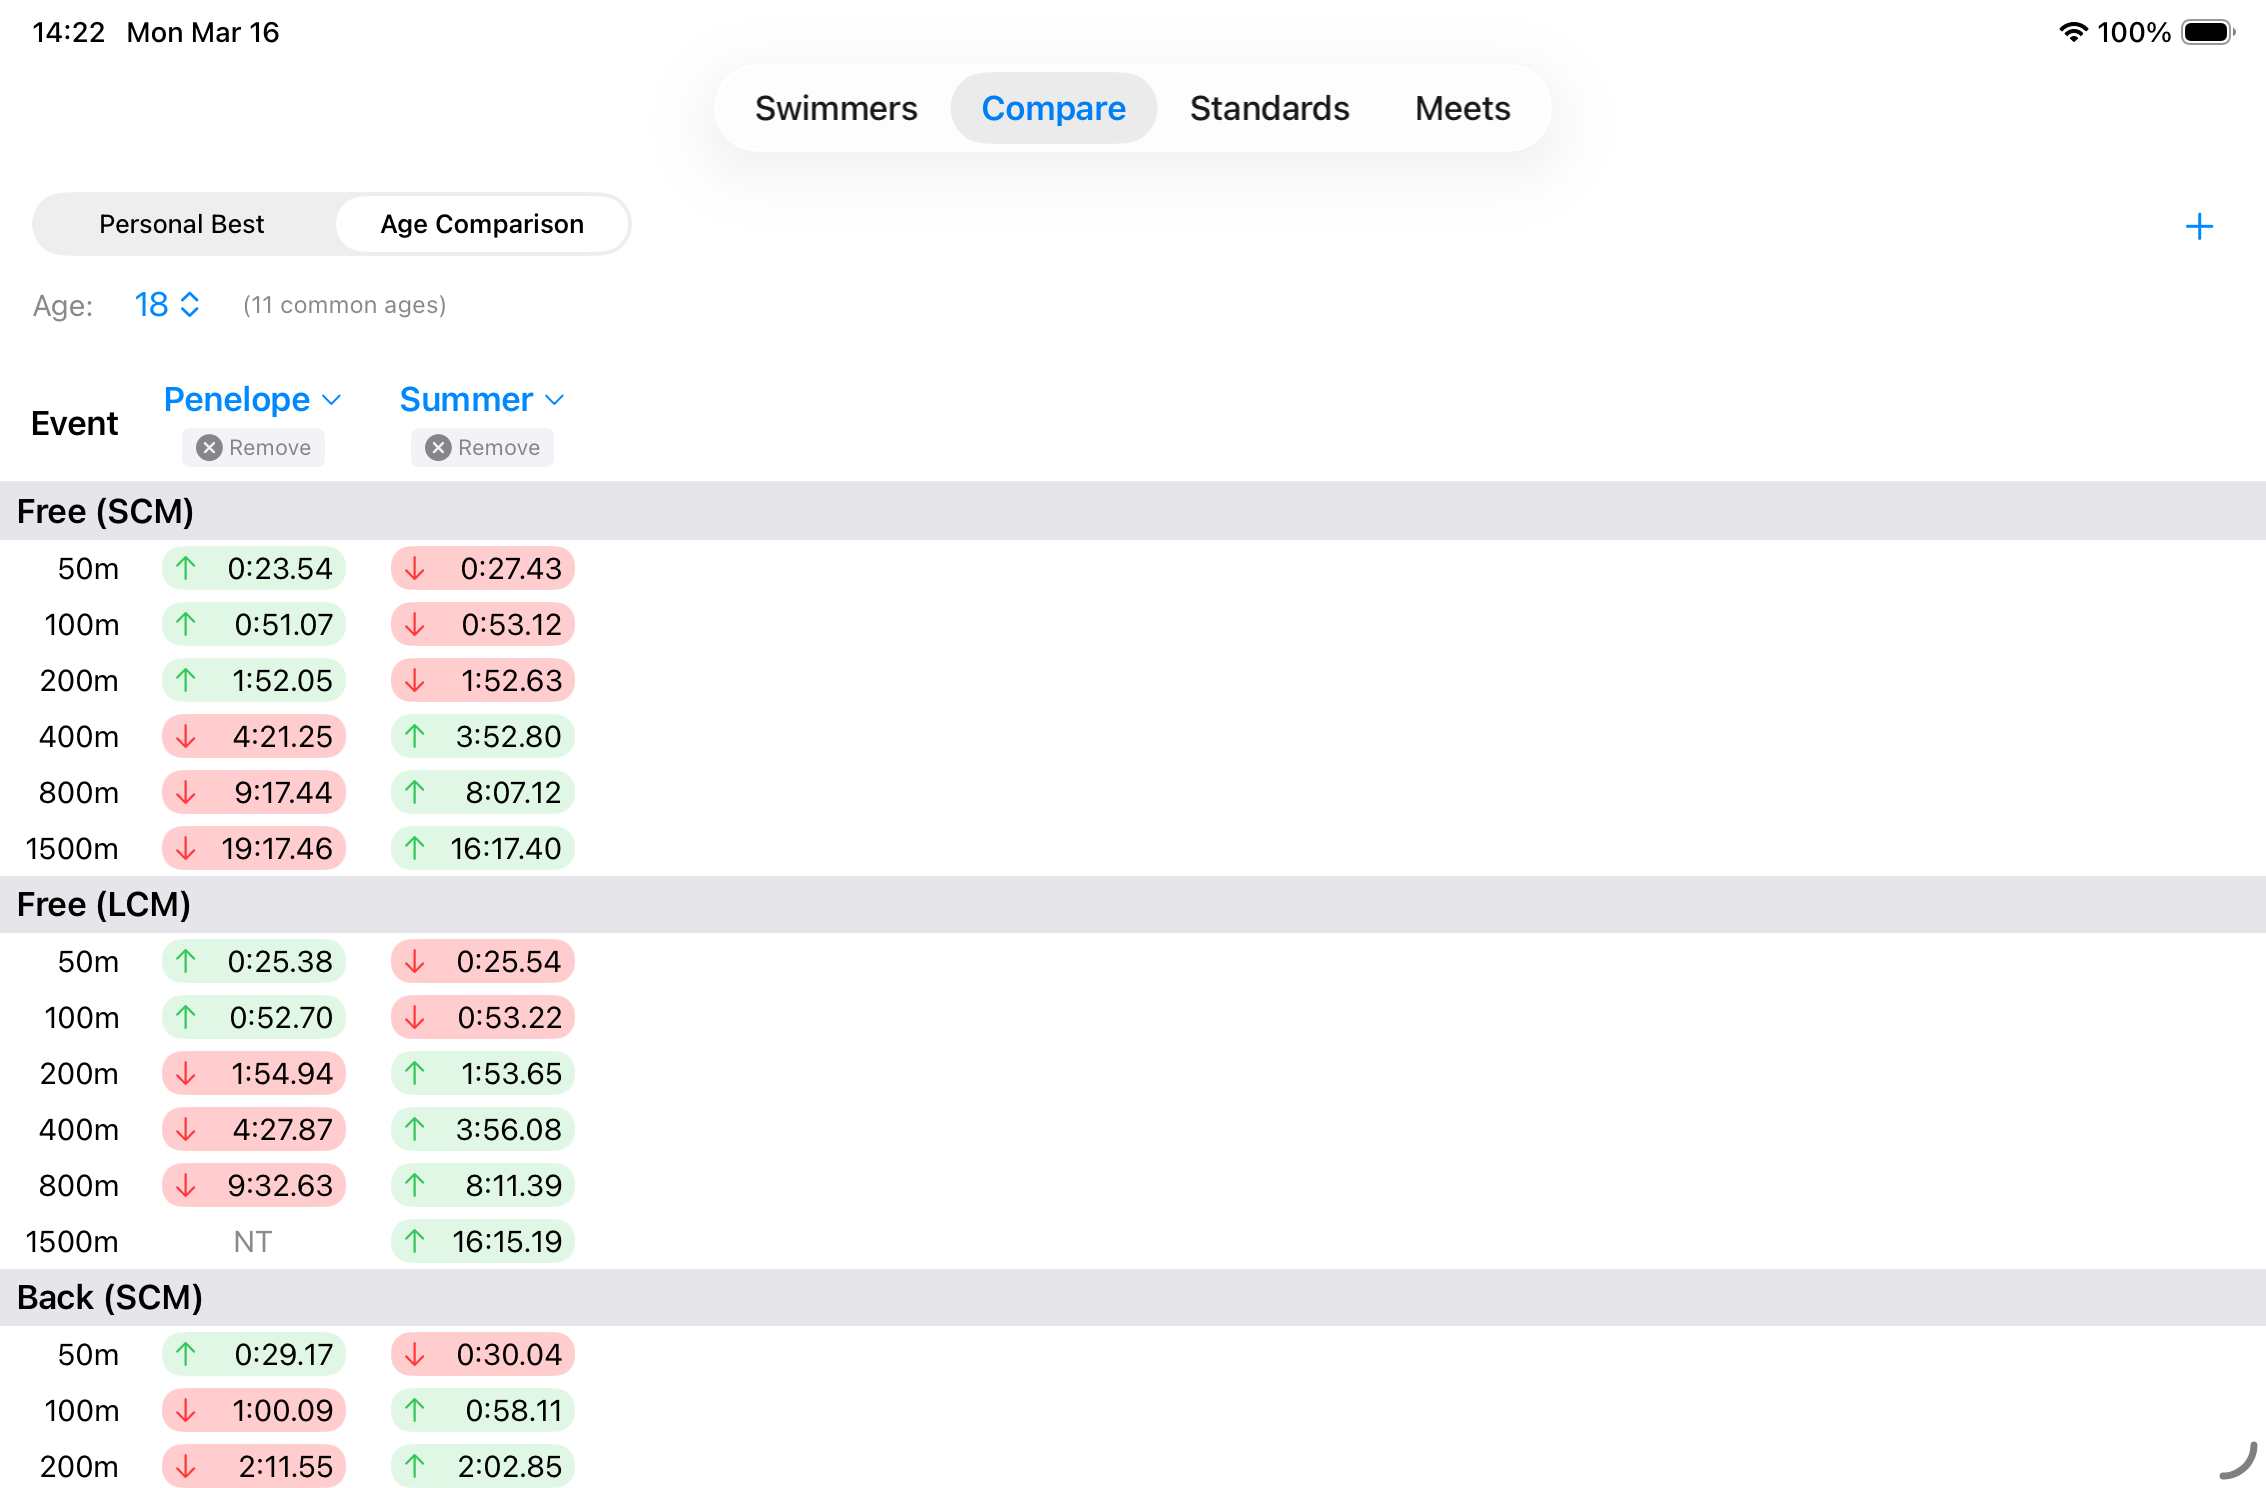Select the Age Comparison segment

click(x=482, y=224)
